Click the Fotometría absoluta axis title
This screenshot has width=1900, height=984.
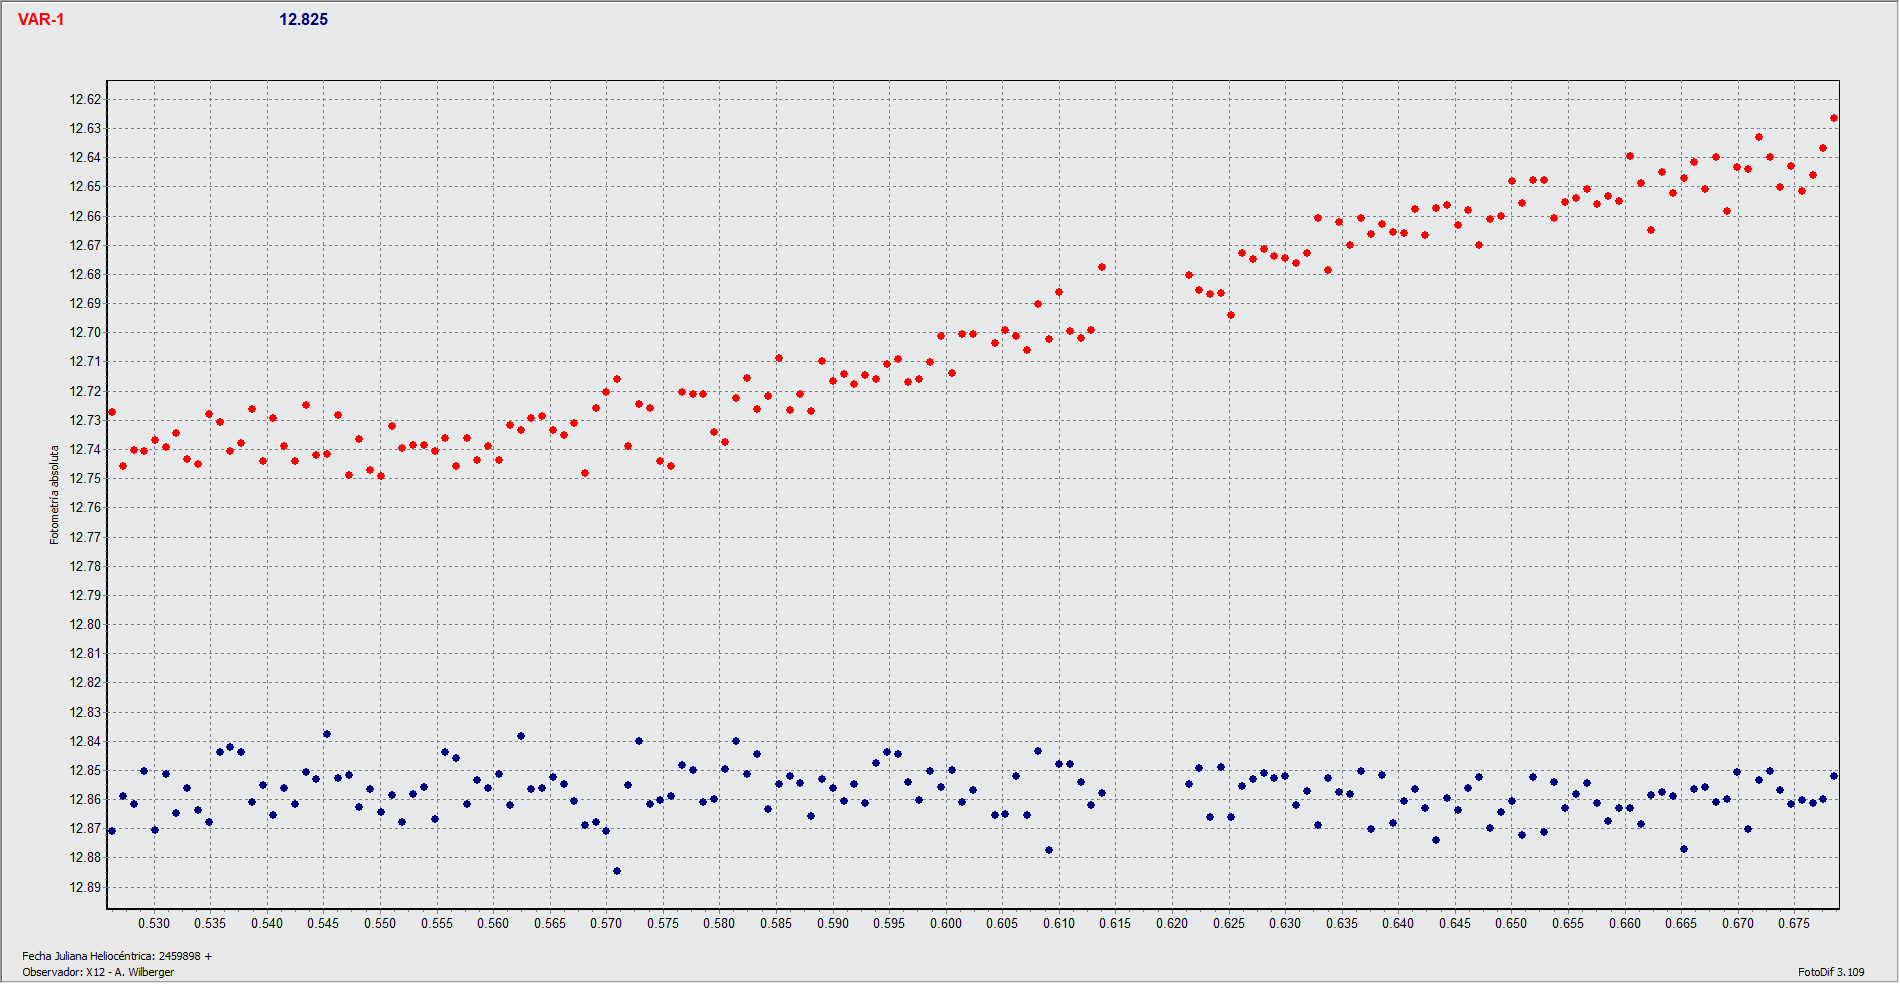55,495
